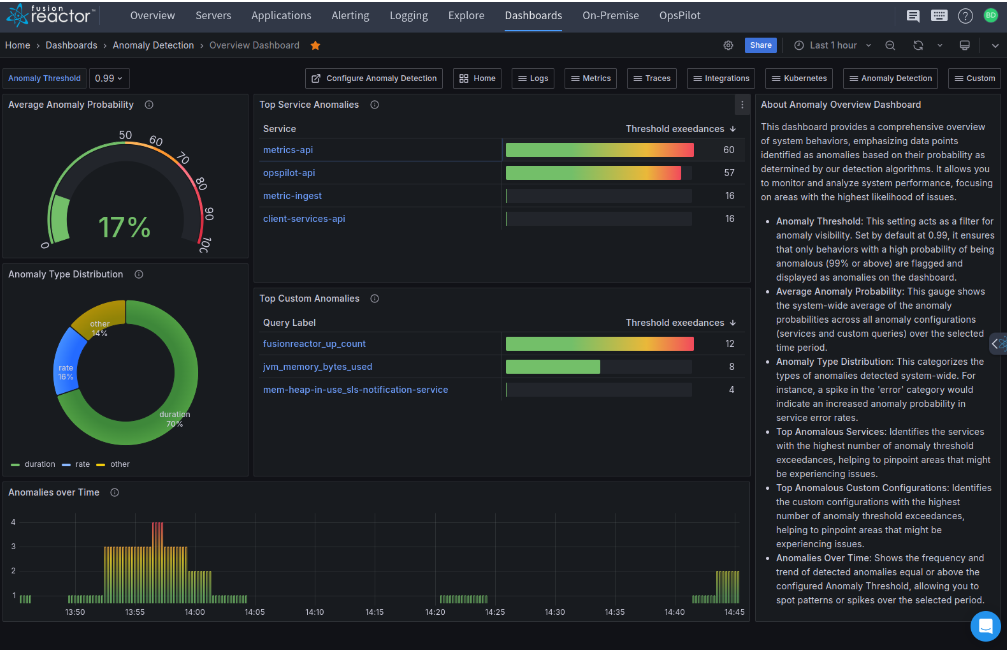Expand the Last 1 hour time picker
The width and height of the screenshot is (1007, 650).
(x=825, y=45)
